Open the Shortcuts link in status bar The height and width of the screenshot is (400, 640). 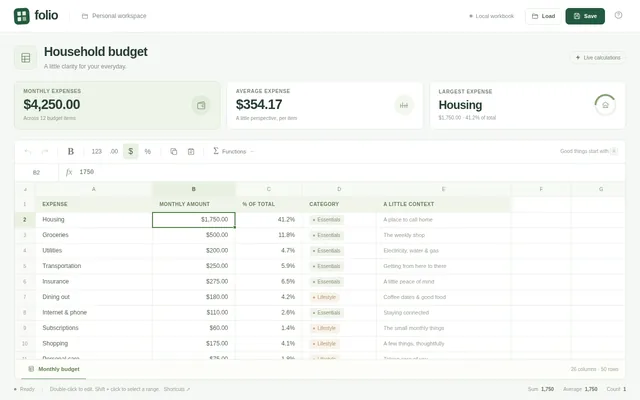coord(177,389)
